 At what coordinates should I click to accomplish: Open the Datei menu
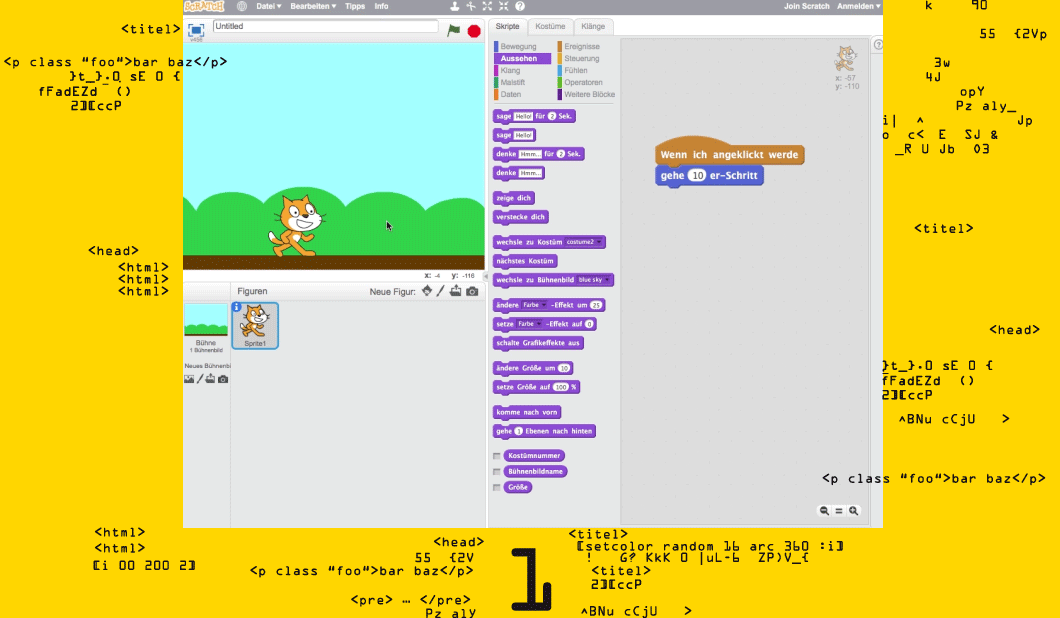click(268, 6)
